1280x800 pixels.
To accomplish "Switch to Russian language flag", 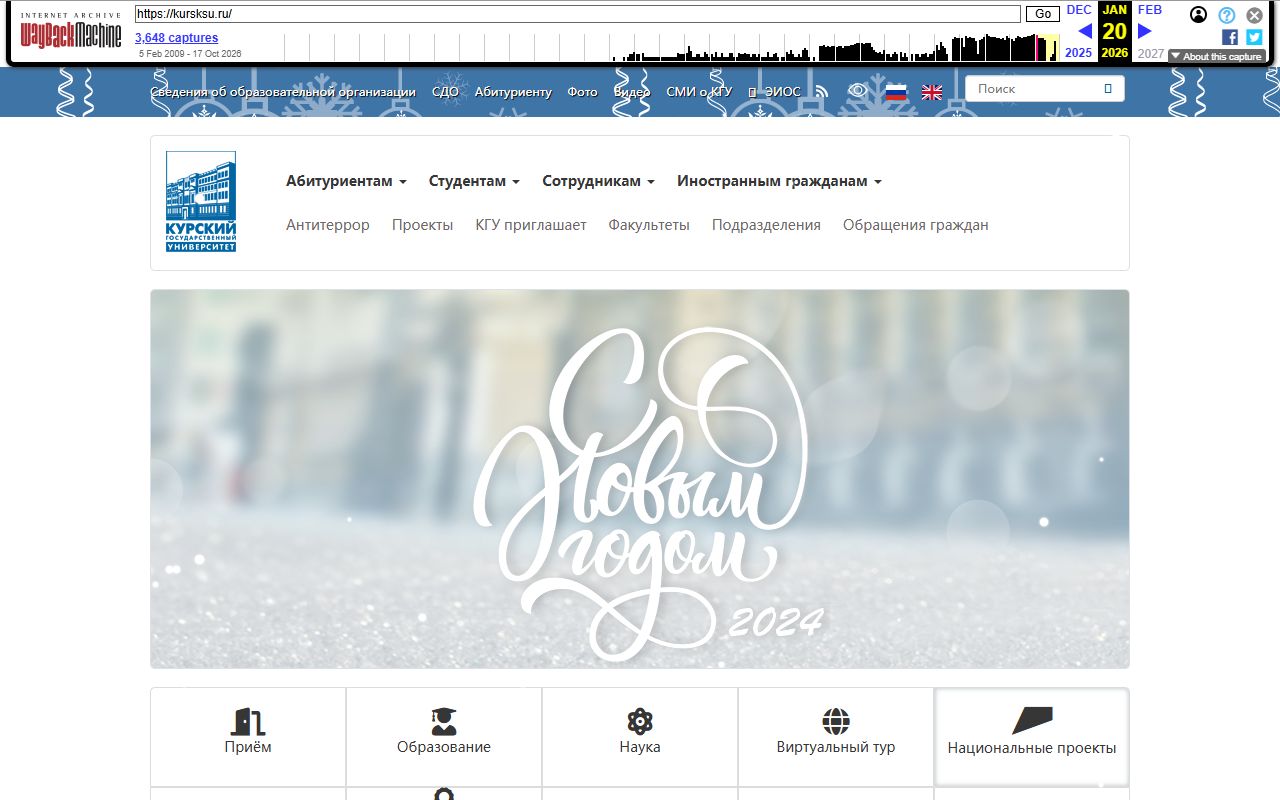I will pos(896,92).
